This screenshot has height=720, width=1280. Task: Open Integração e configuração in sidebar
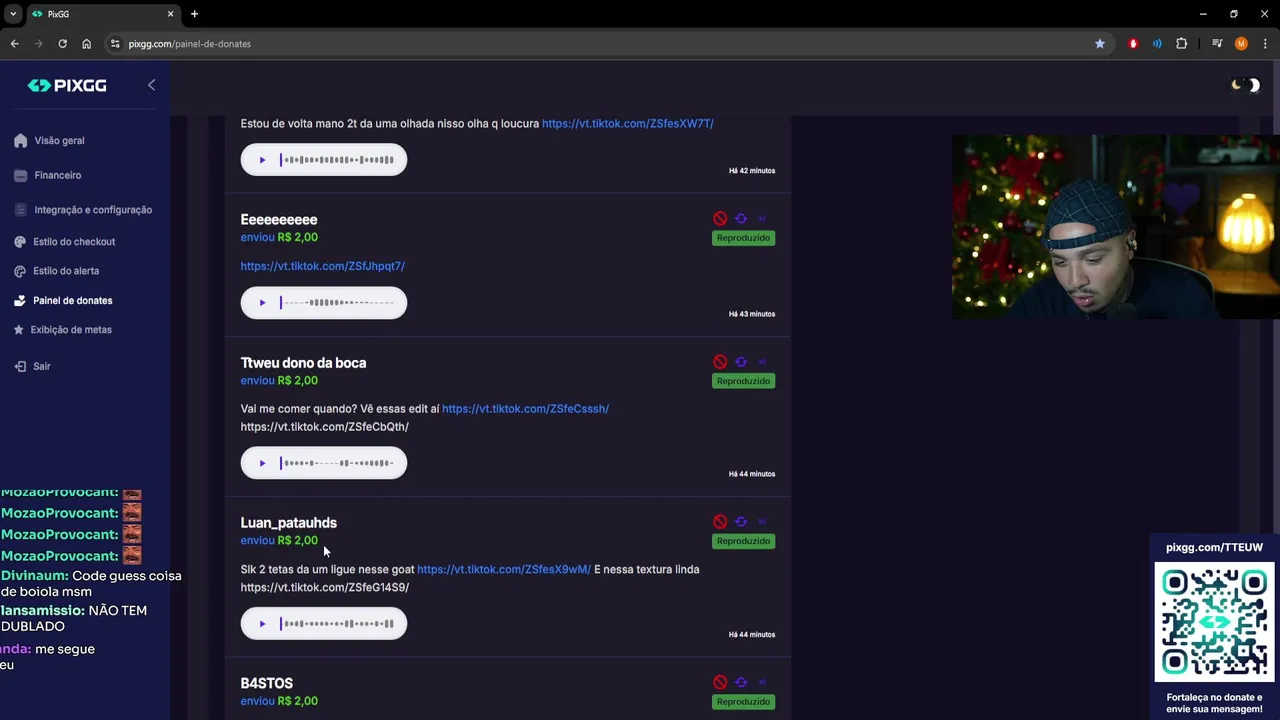[x=83, y=210]
